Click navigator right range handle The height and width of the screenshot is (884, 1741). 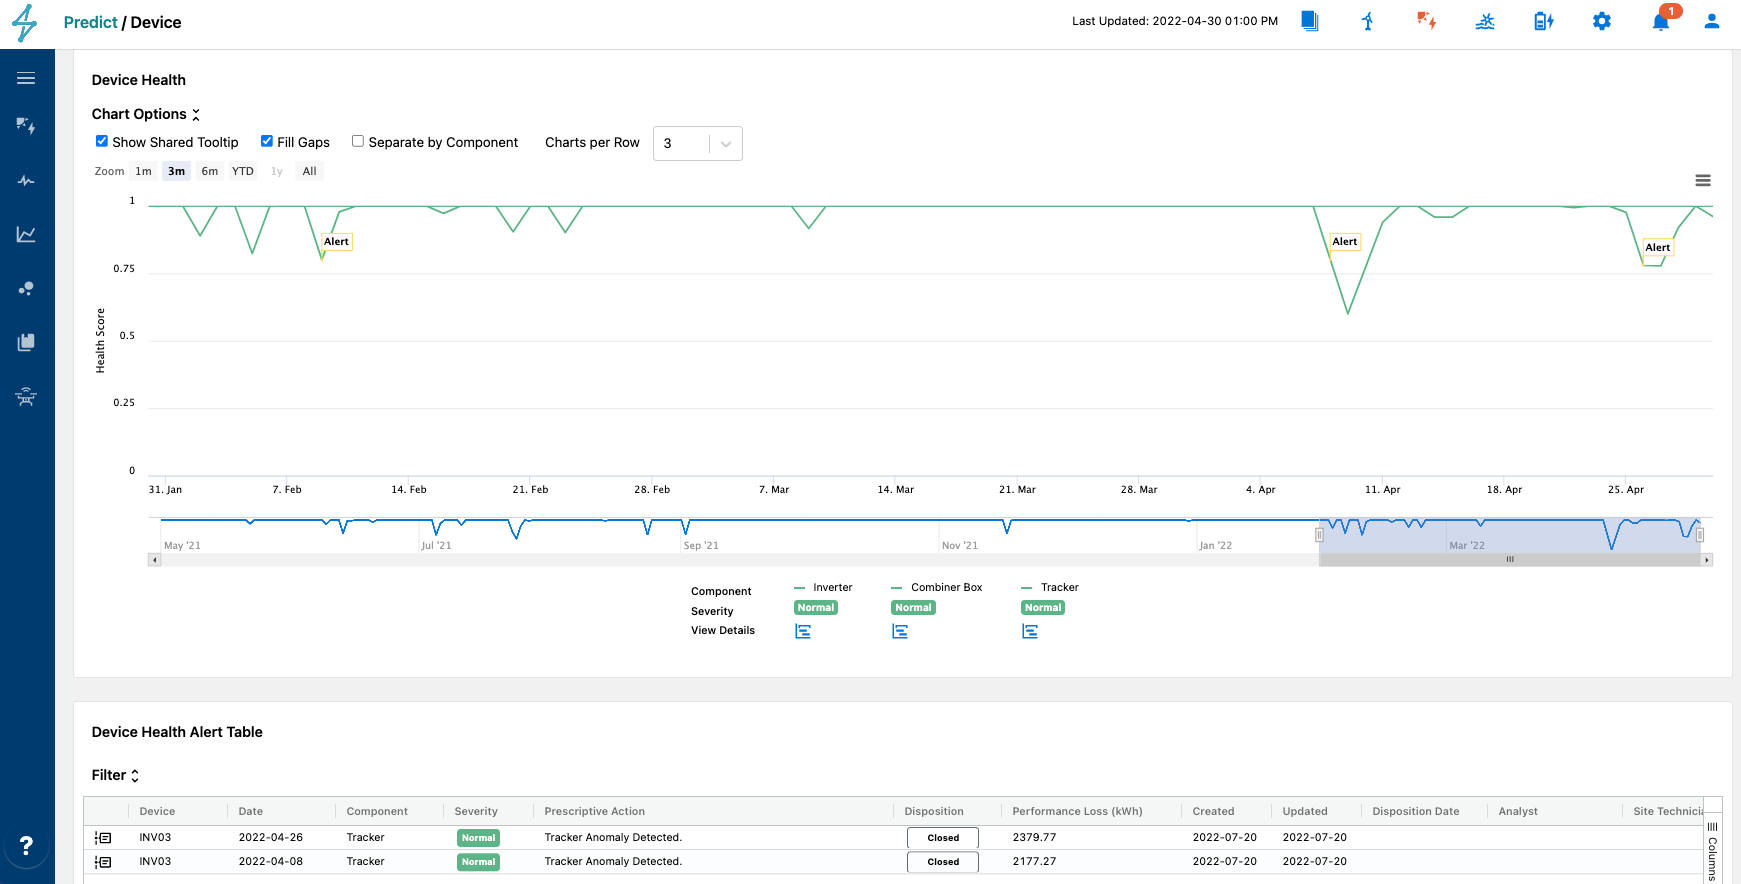(x=1699, y=535)
